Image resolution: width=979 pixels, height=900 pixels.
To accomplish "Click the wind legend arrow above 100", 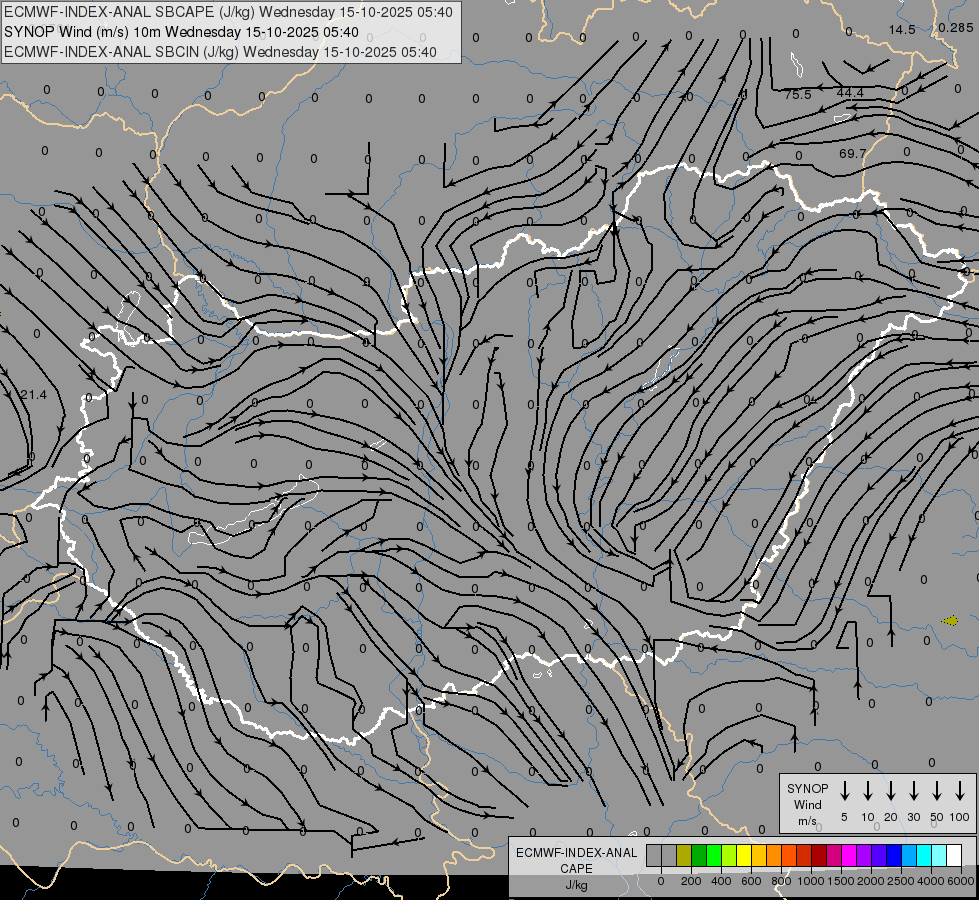I will pyautogui.click(x=960, y=791).
